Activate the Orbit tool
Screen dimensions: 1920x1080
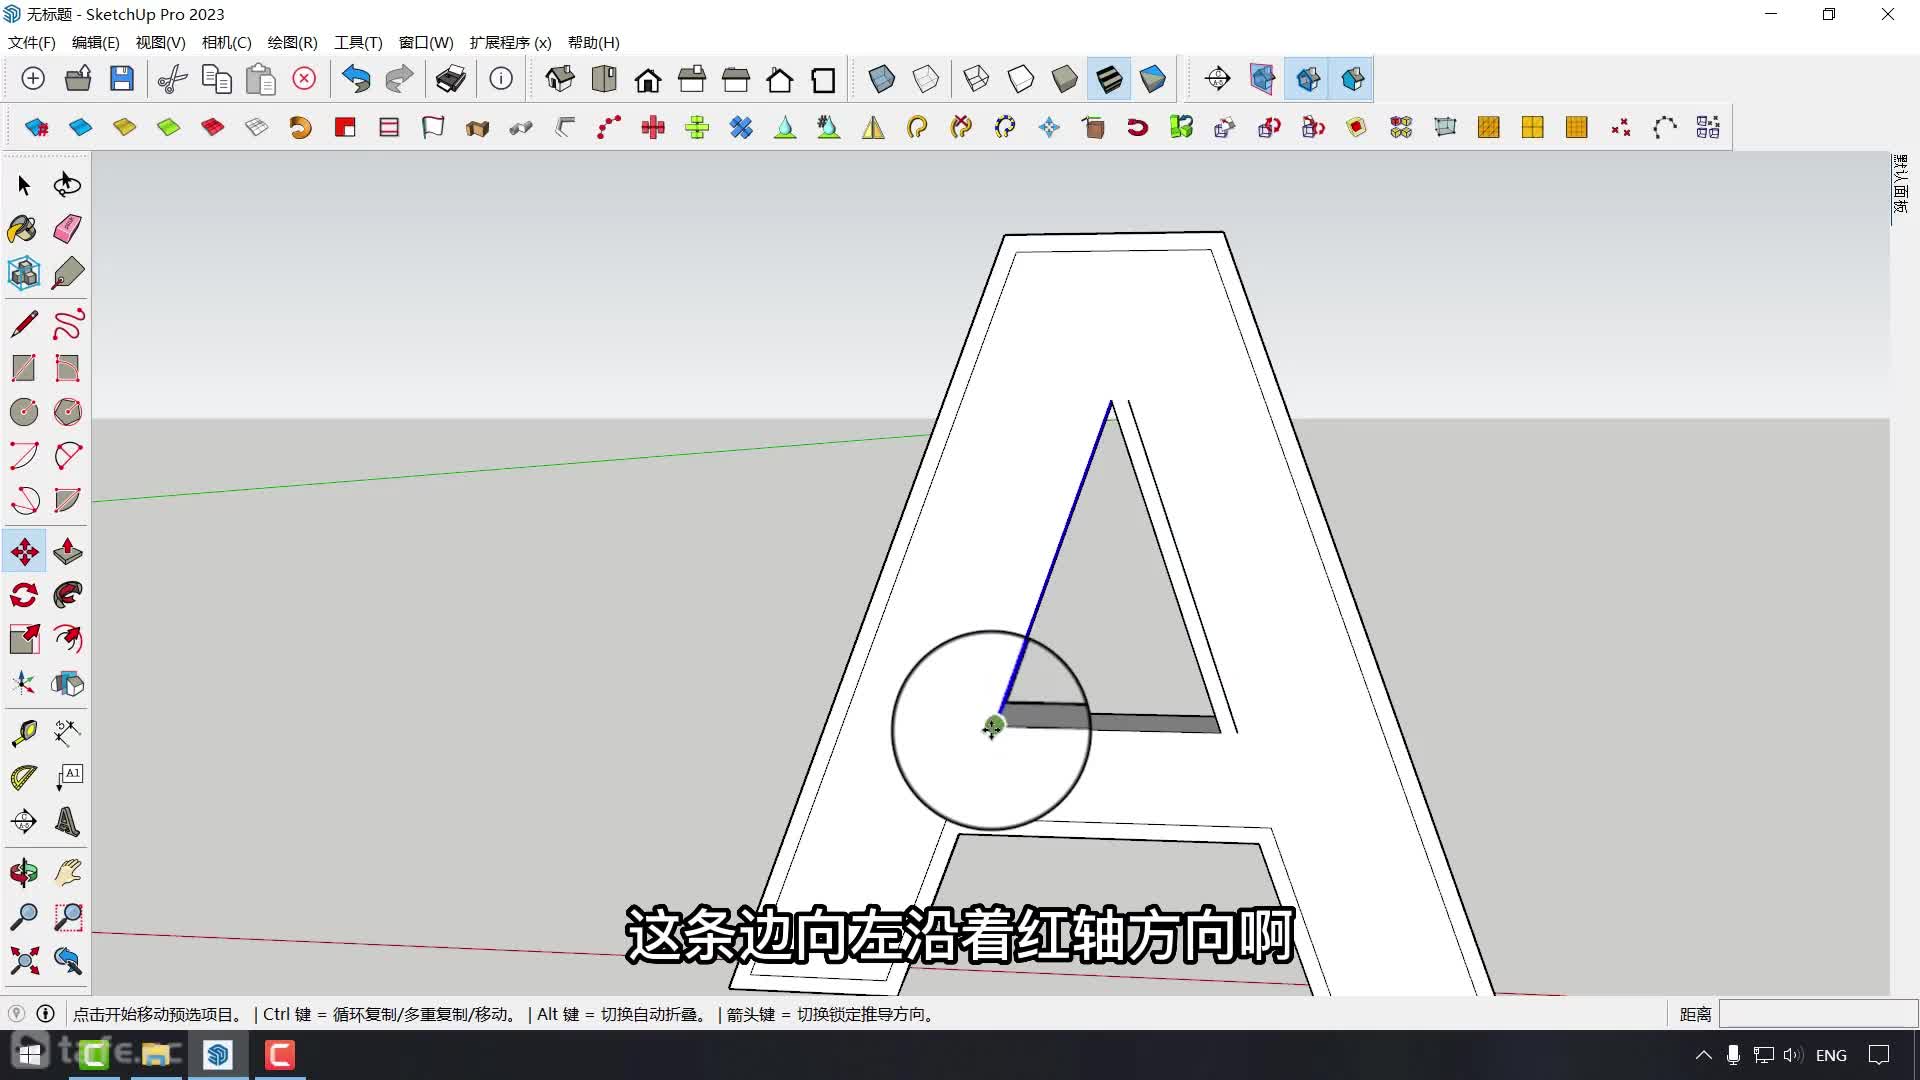[x=24, y=873]
